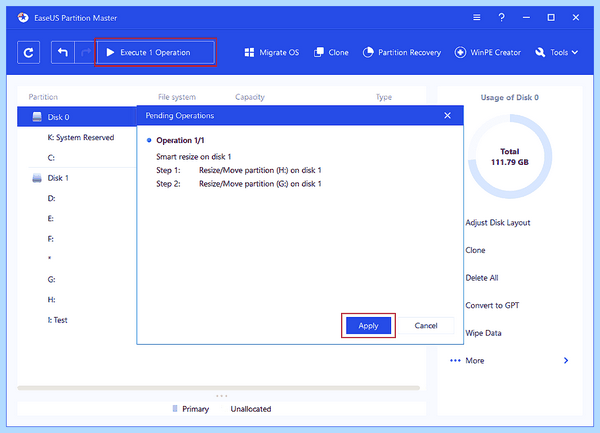The height and width of the screenshot is (433, 600).
Task: Click the Capacity column header
Action: [249, 97]
